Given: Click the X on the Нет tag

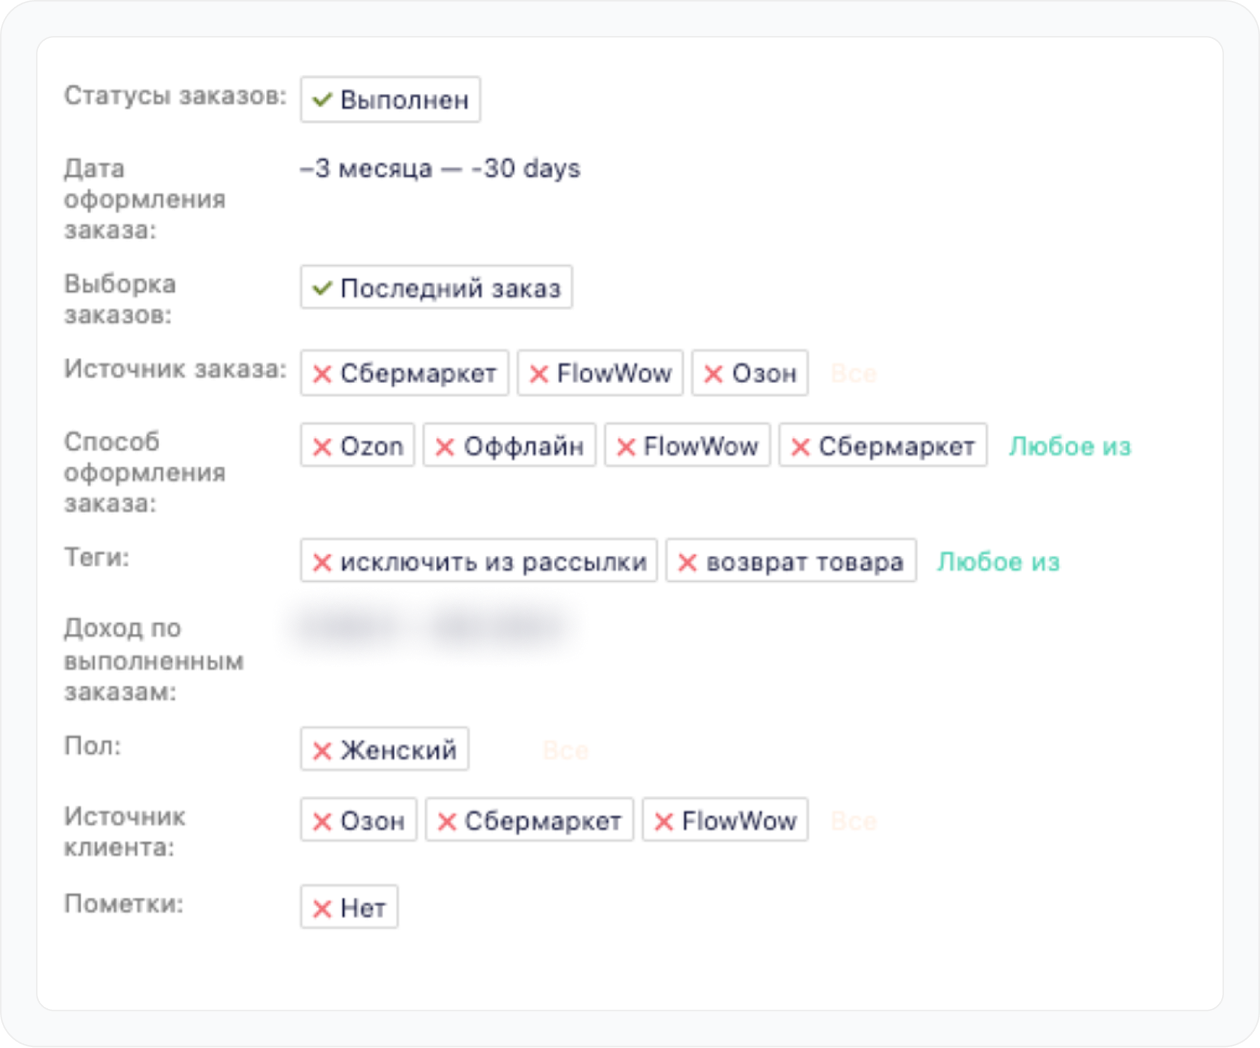Looking at the screenshot, I should pyautogui.click(x=322, y=909).
